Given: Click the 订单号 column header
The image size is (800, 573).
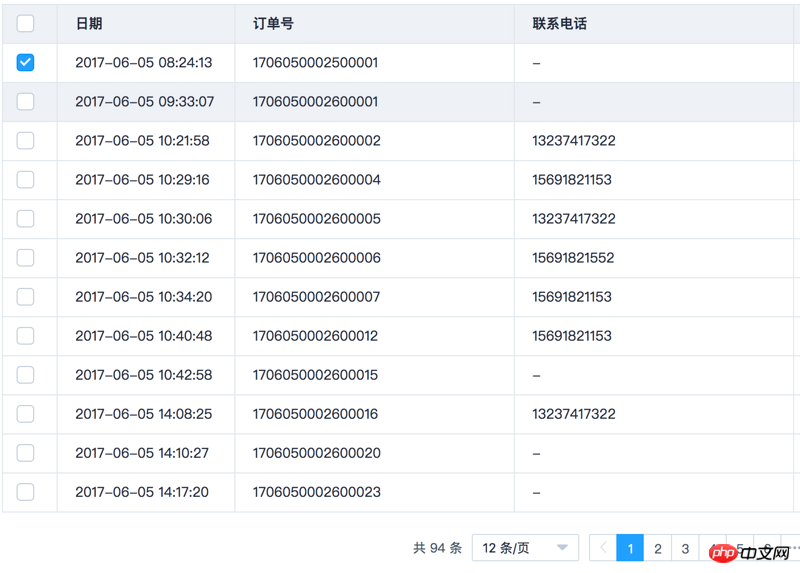Looking at the screenshot, I should [273, 23].
